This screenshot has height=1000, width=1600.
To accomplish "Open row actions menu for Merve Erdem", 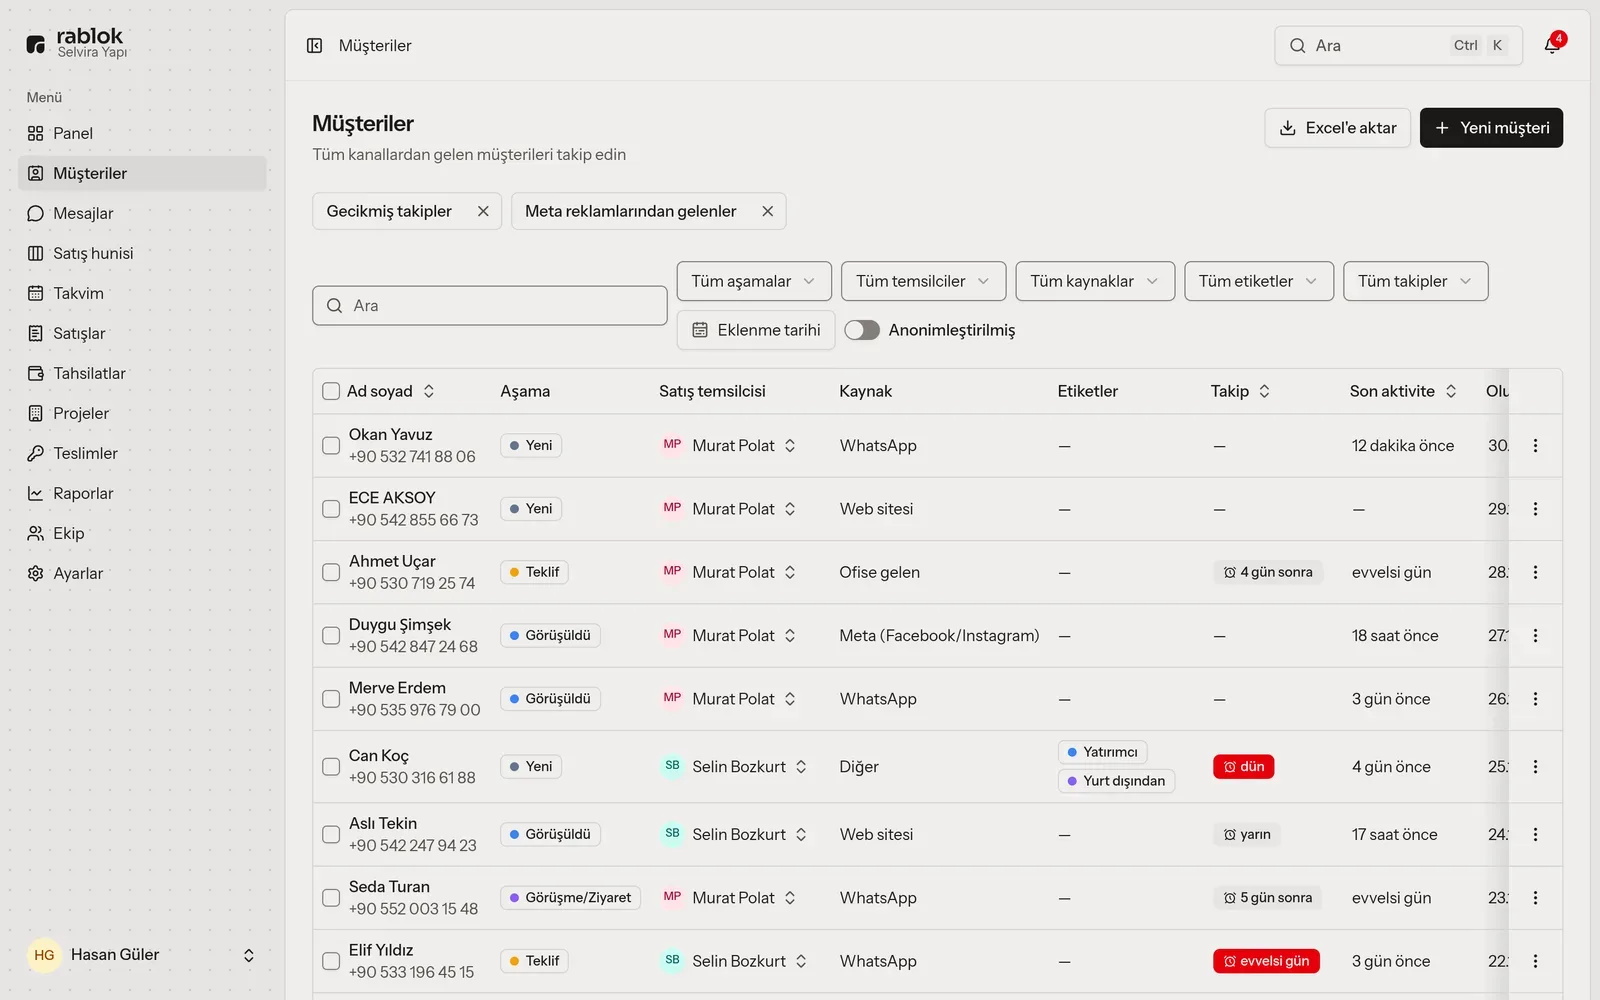I will 1535,699.
